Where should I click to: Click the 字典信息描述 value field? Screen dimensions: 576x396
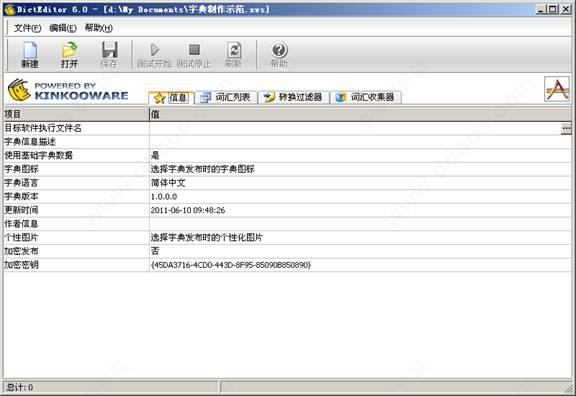point(360,142)
